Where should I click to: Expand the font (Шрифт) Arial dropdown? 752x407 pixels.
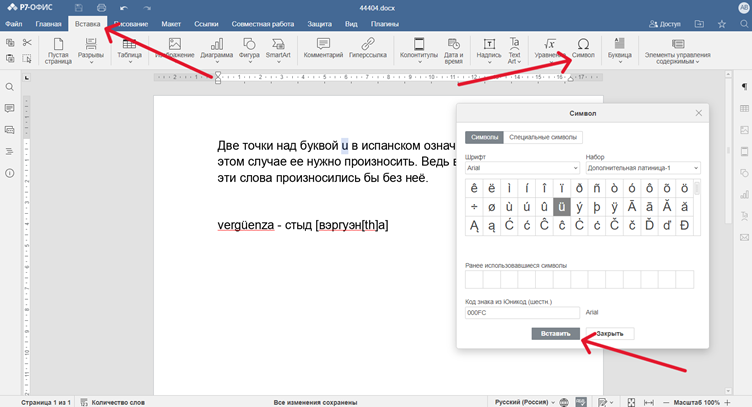click(x=522, y=168)
